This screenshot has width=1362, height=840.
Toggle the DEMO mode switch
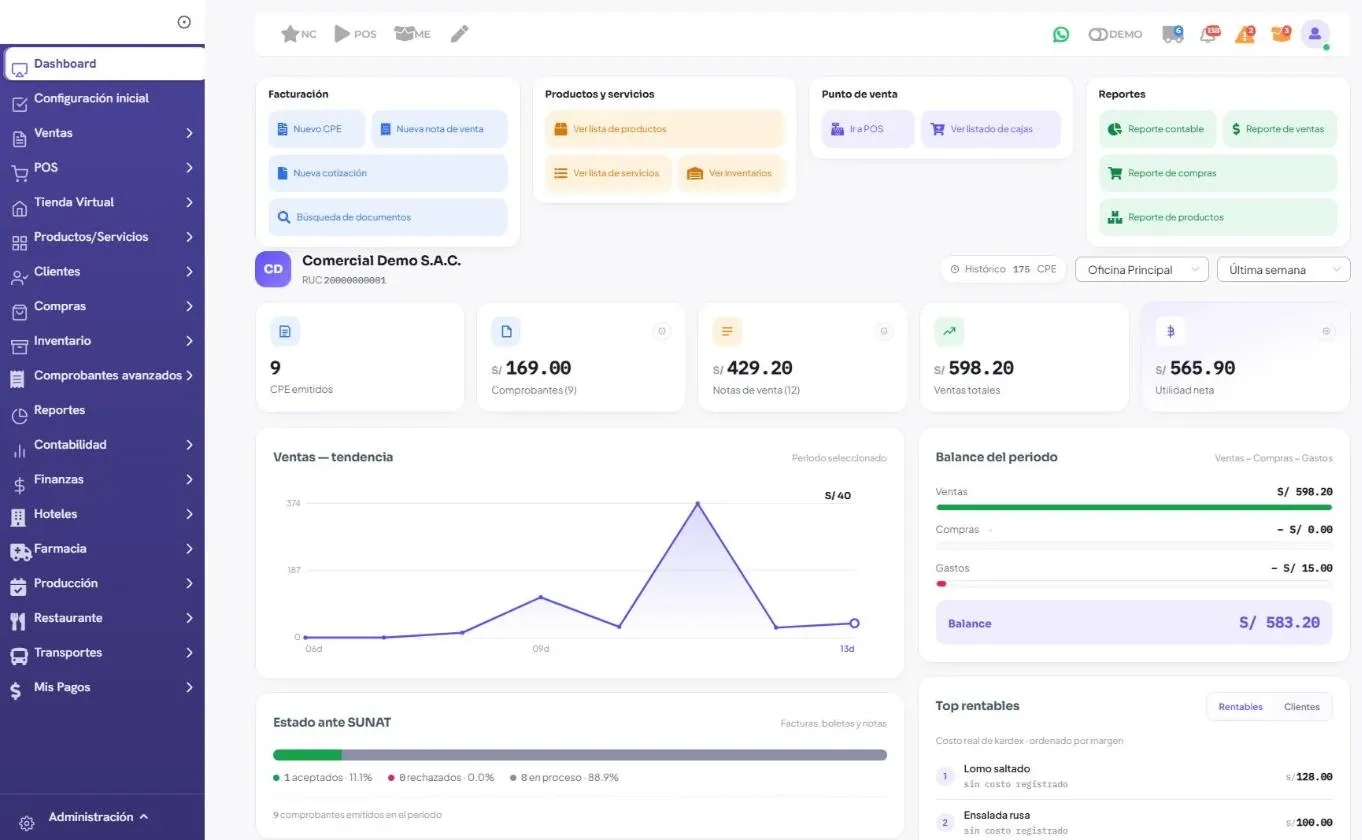point(1098,34)
